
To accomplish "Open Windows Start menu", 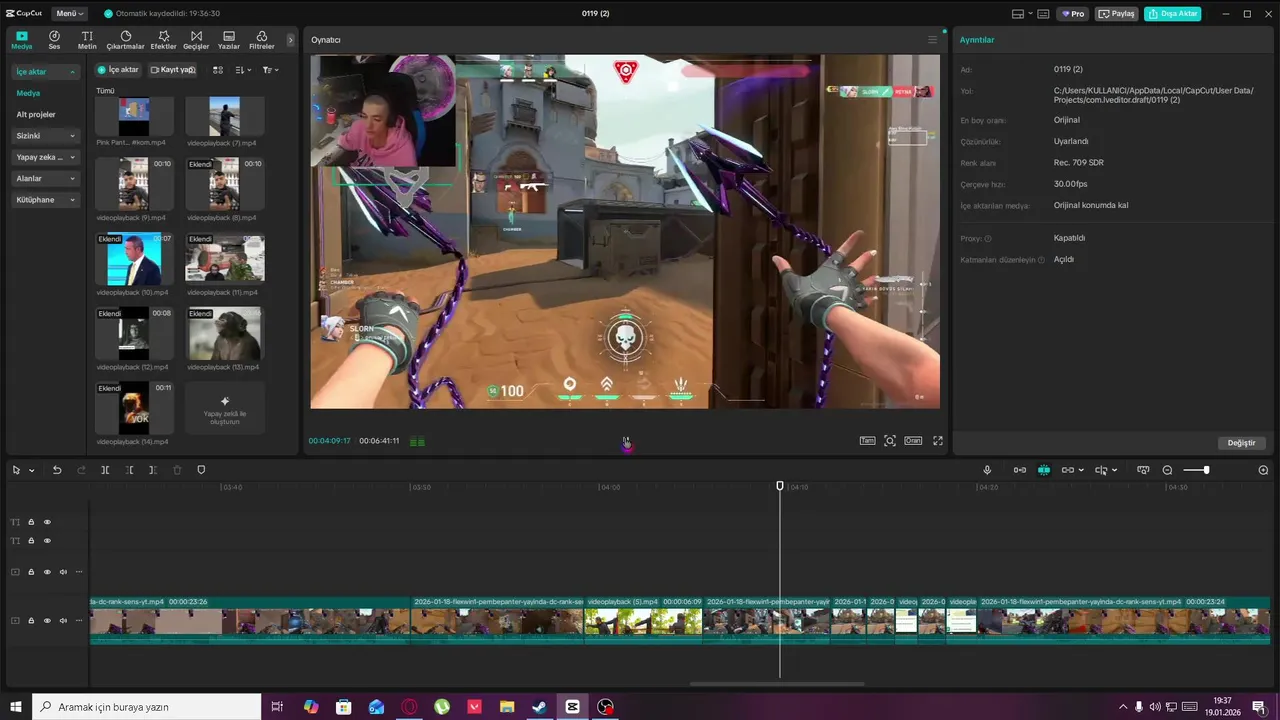I will [16, 707].
